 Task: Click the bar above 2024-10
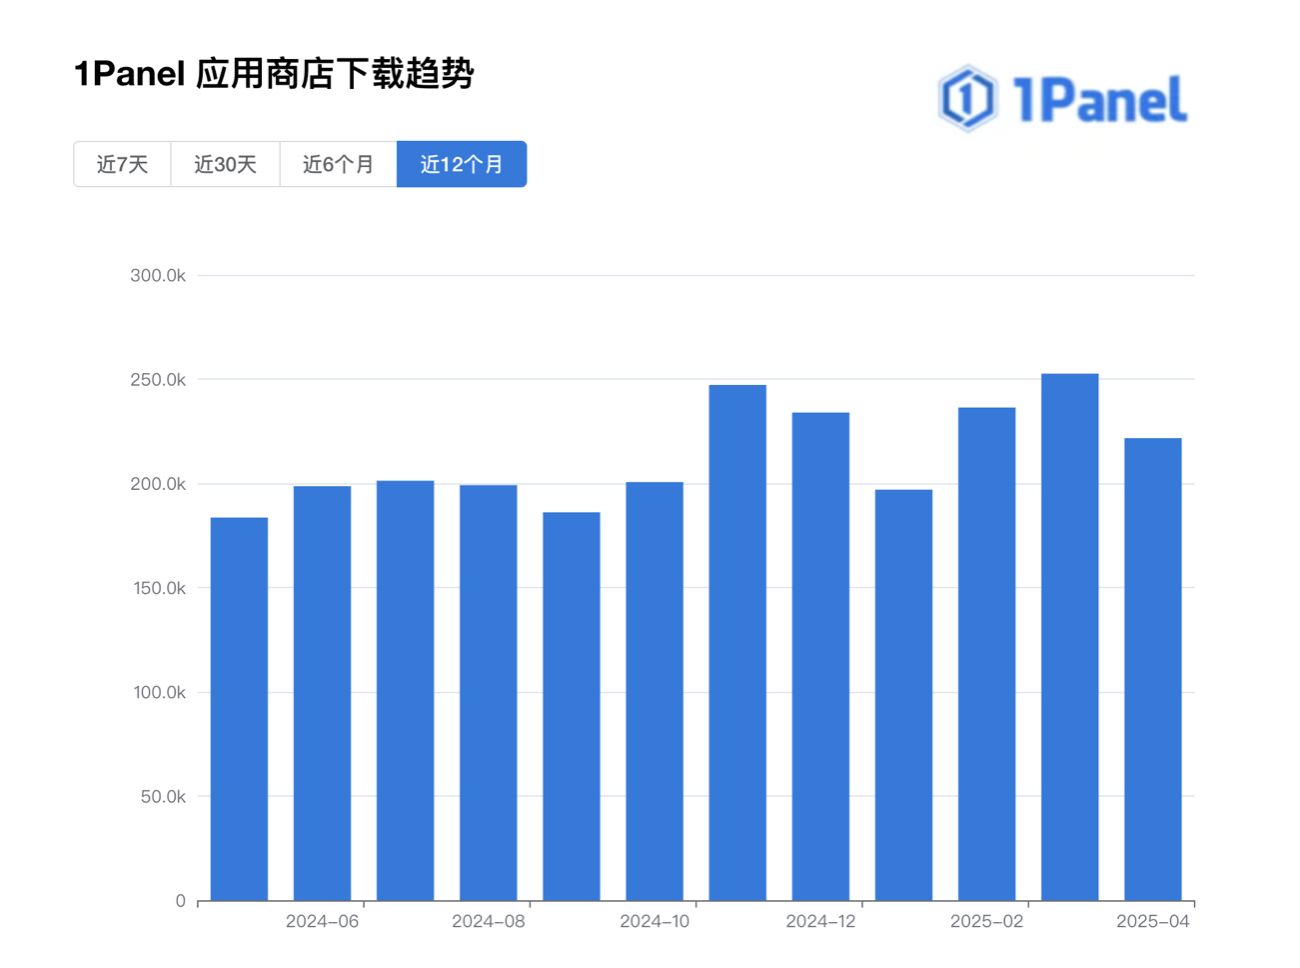[654, 691]
